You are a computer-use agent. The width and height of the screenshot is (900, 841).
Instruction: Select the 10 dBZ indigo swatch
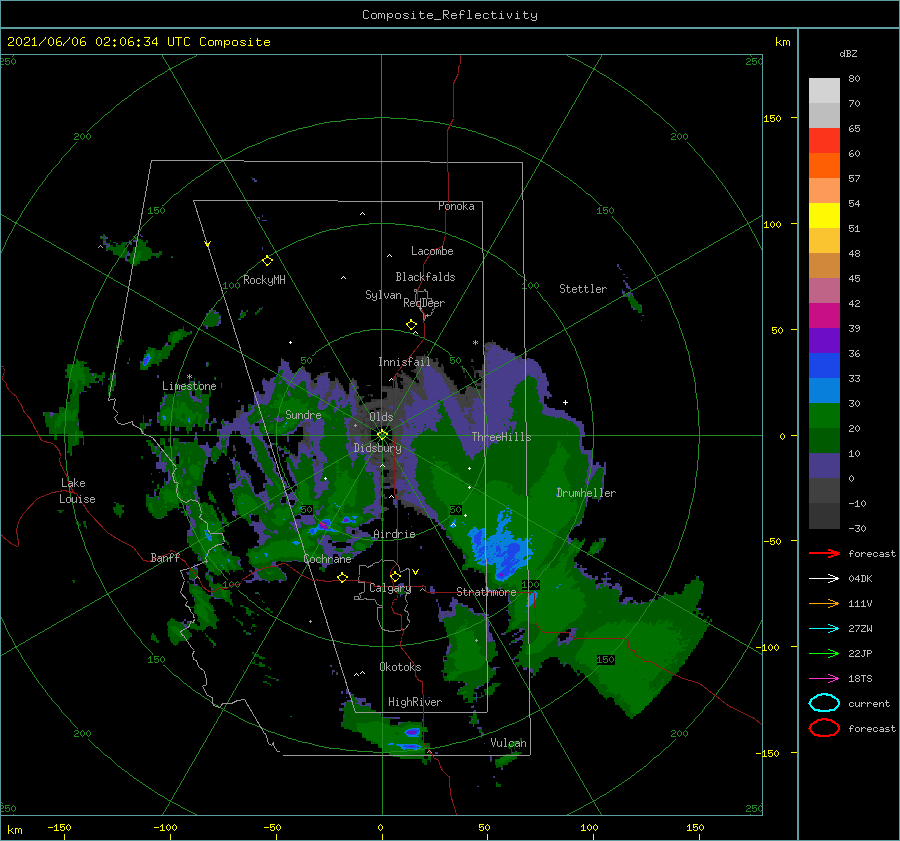click(x=824, y=465)
